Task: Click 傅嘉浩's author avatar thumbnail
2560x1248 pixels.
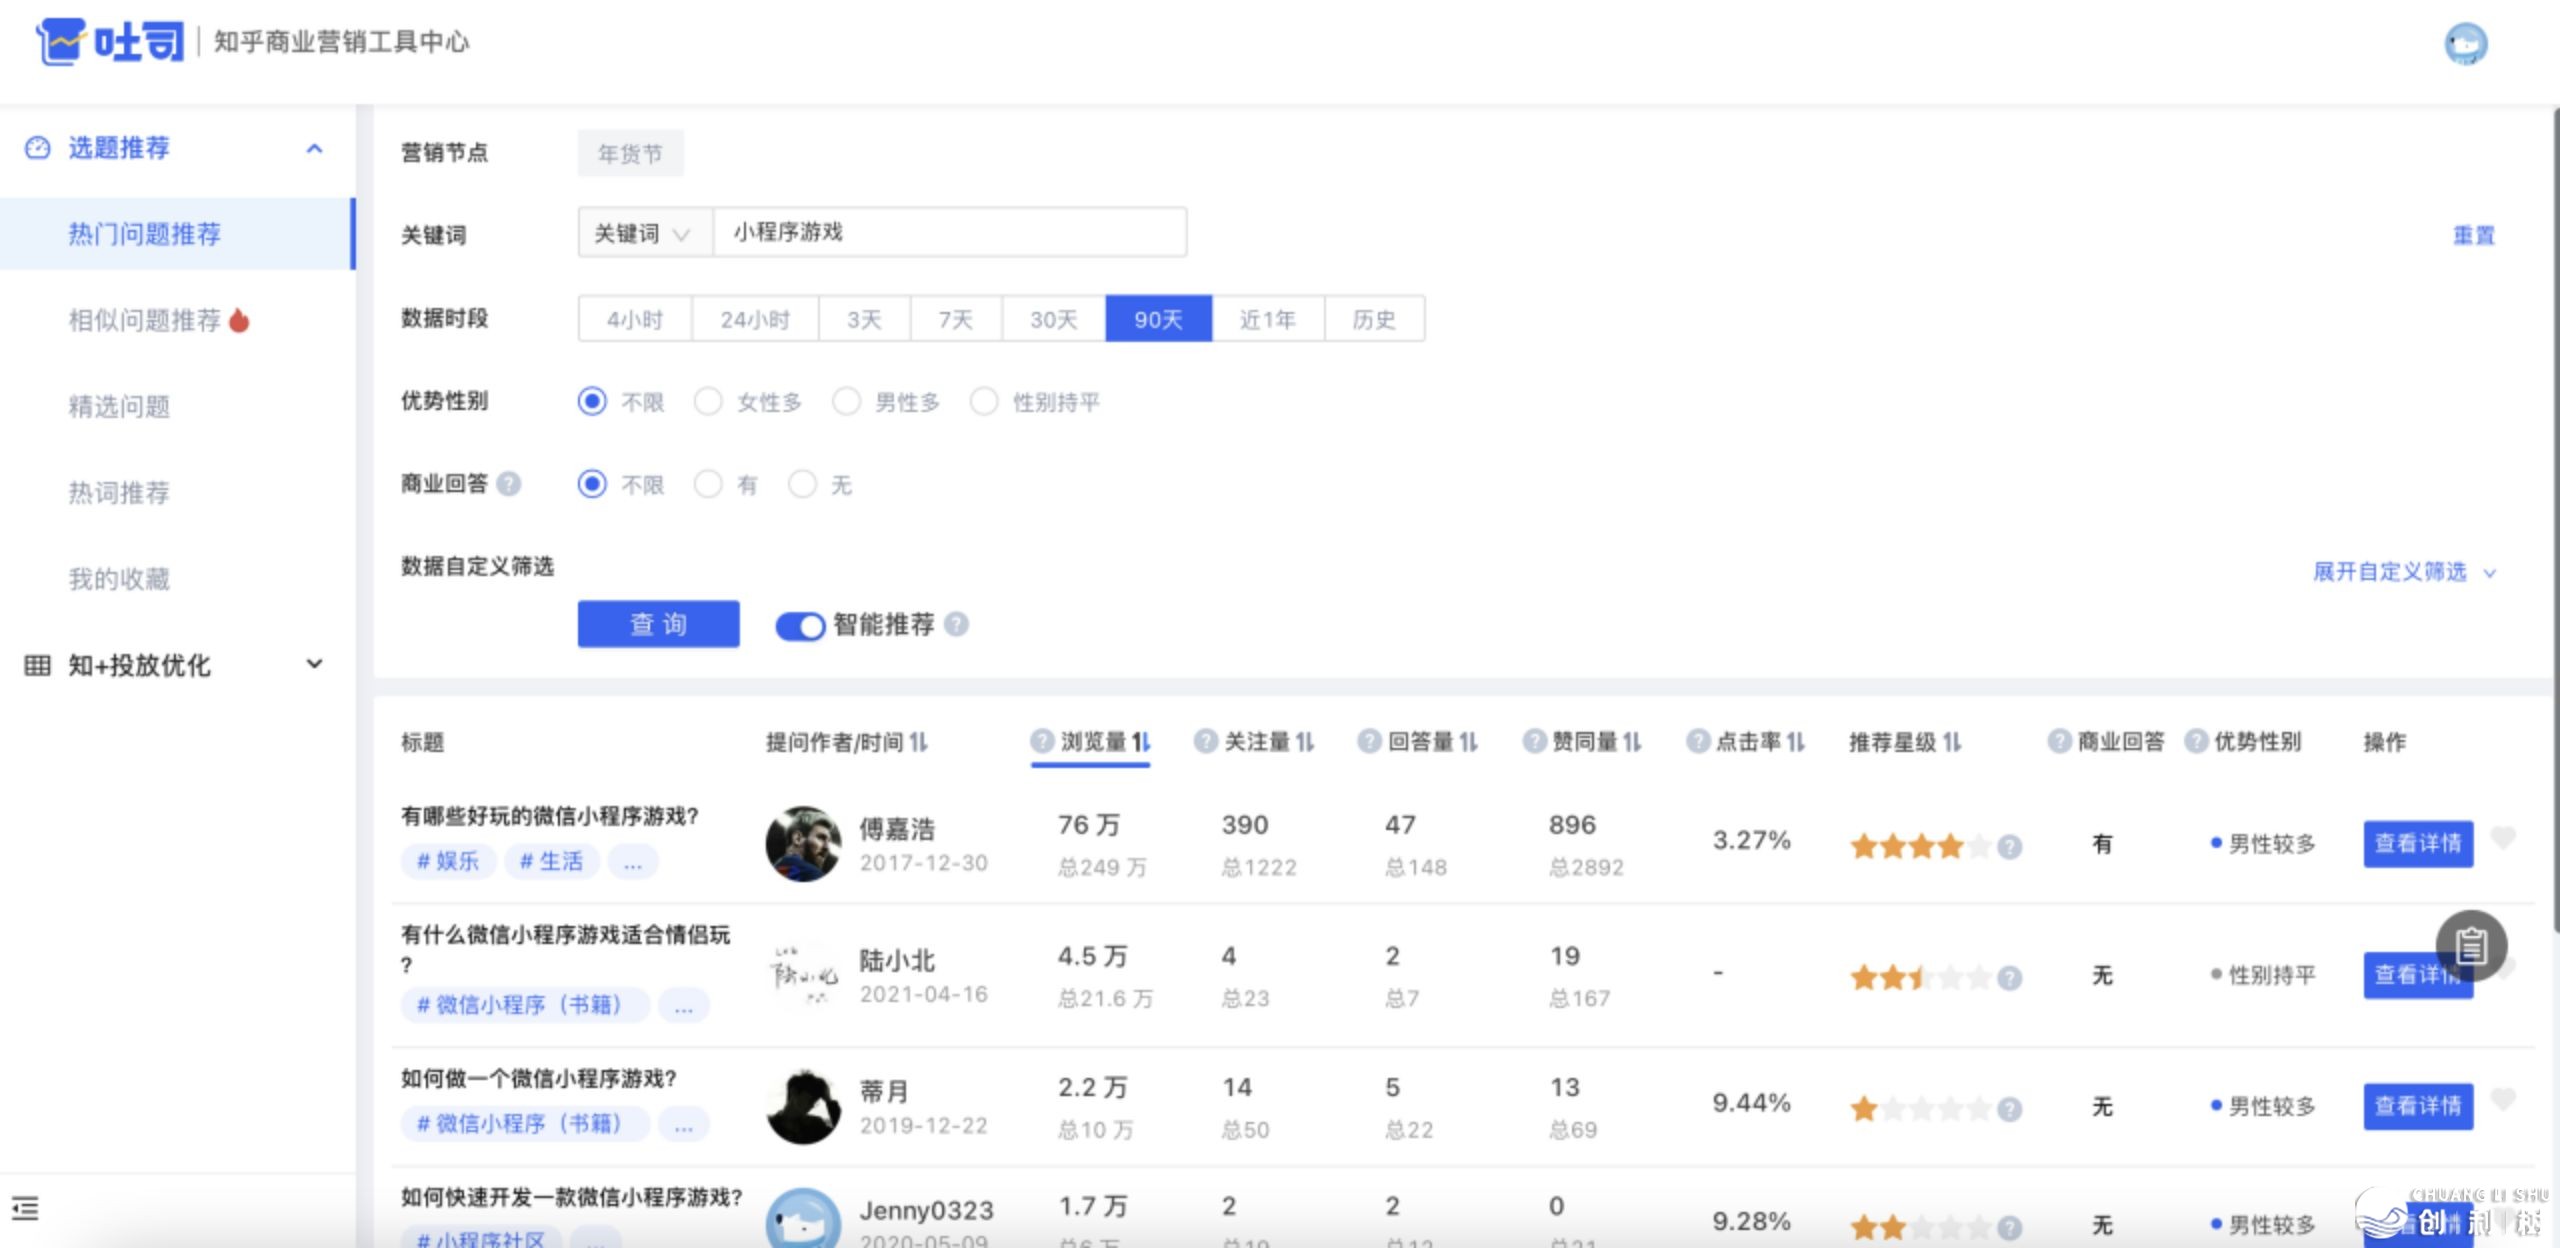Action: click(803, 844)
